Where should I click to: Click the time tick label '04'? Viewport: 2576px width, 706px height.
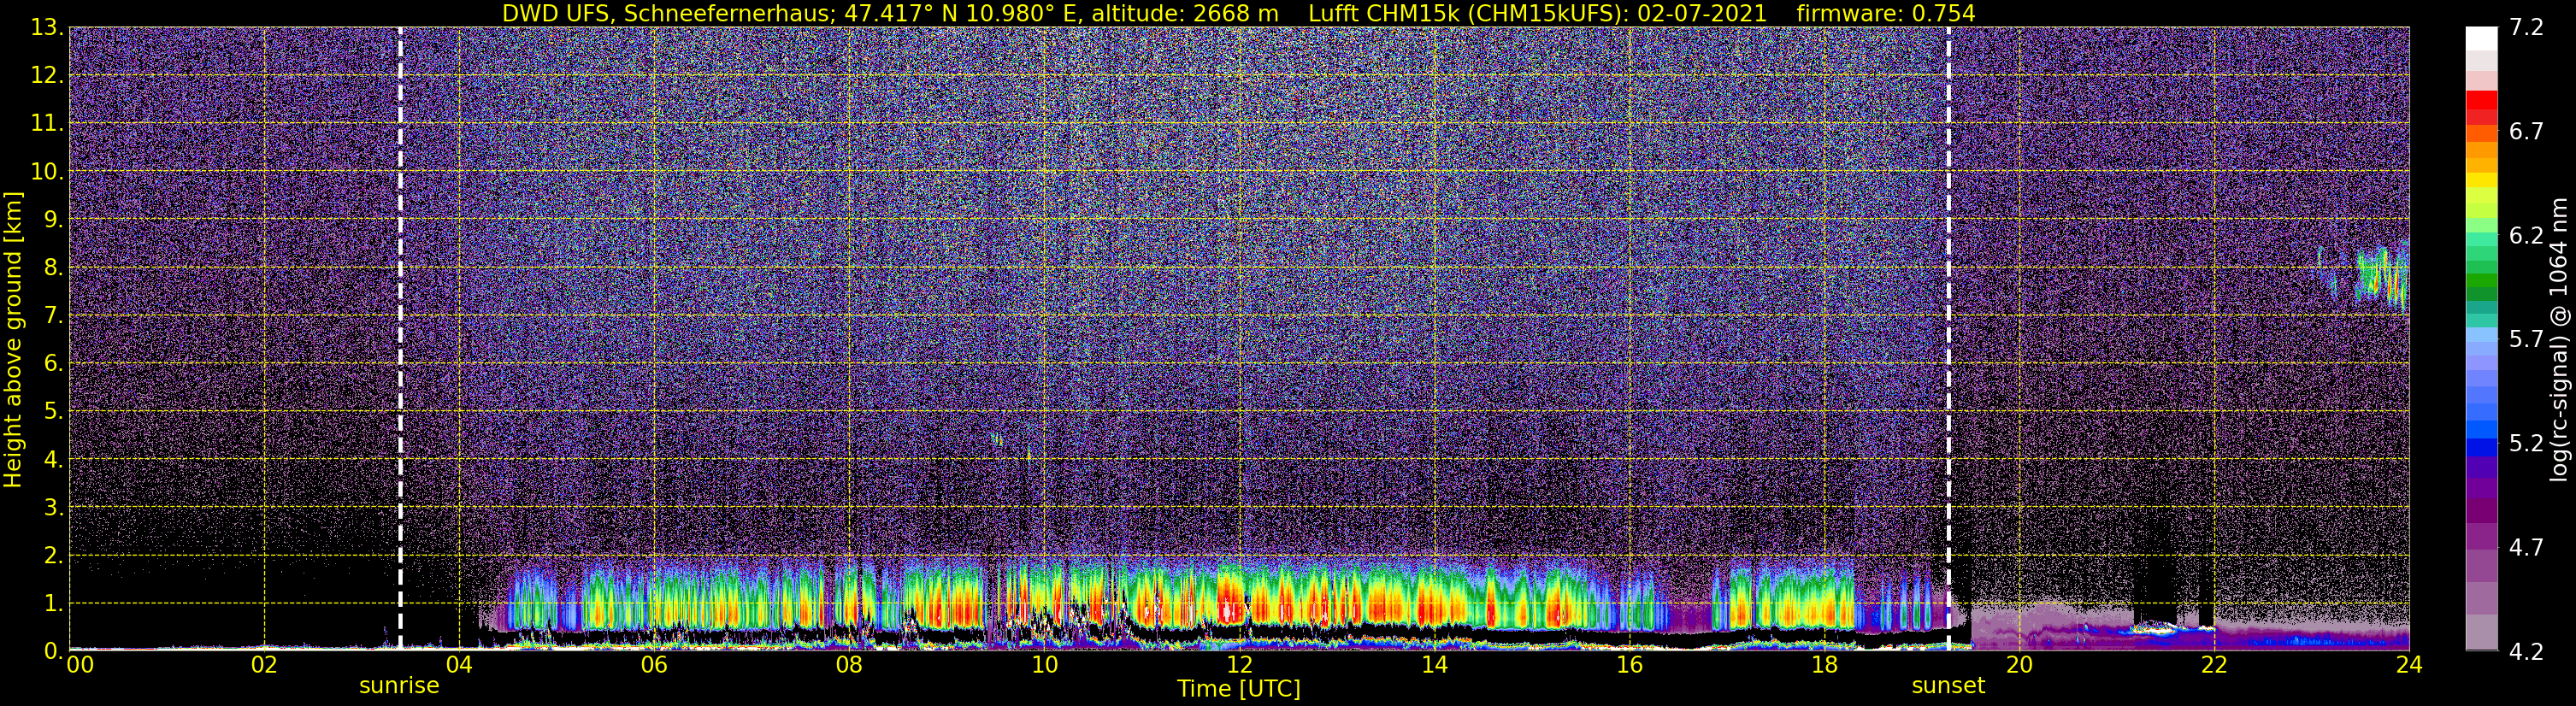458,666
